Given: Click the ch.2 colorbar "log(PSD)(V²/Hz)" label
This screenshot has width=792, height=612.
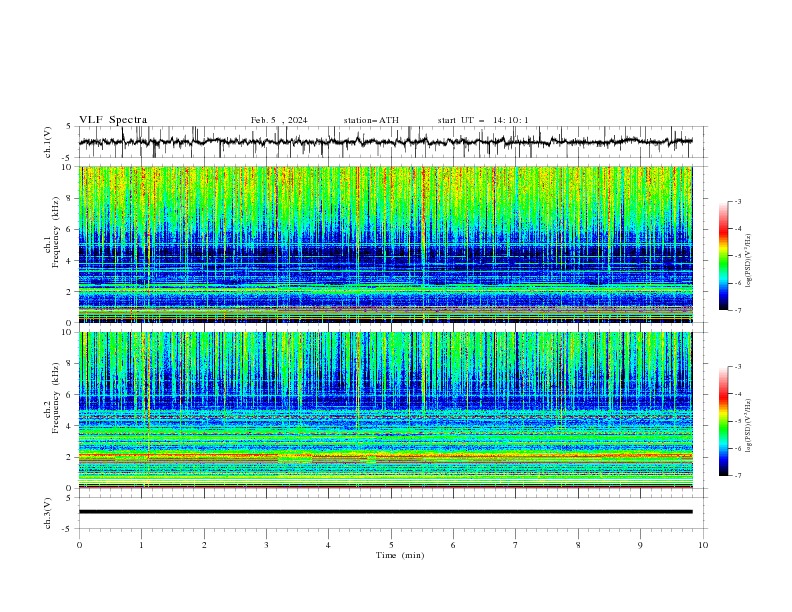Looking at the screenshot, I should [749, 425].
